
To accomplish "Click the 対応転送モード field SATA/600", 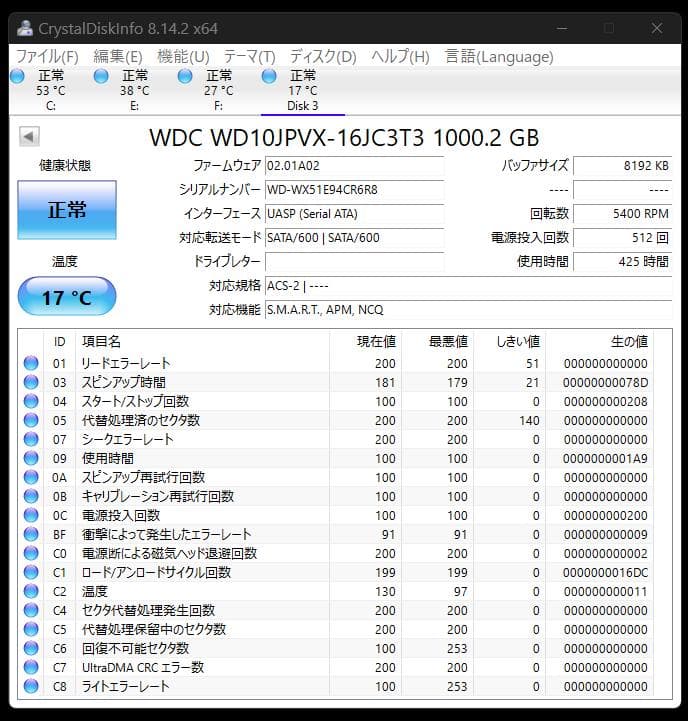I will point(355,237).
